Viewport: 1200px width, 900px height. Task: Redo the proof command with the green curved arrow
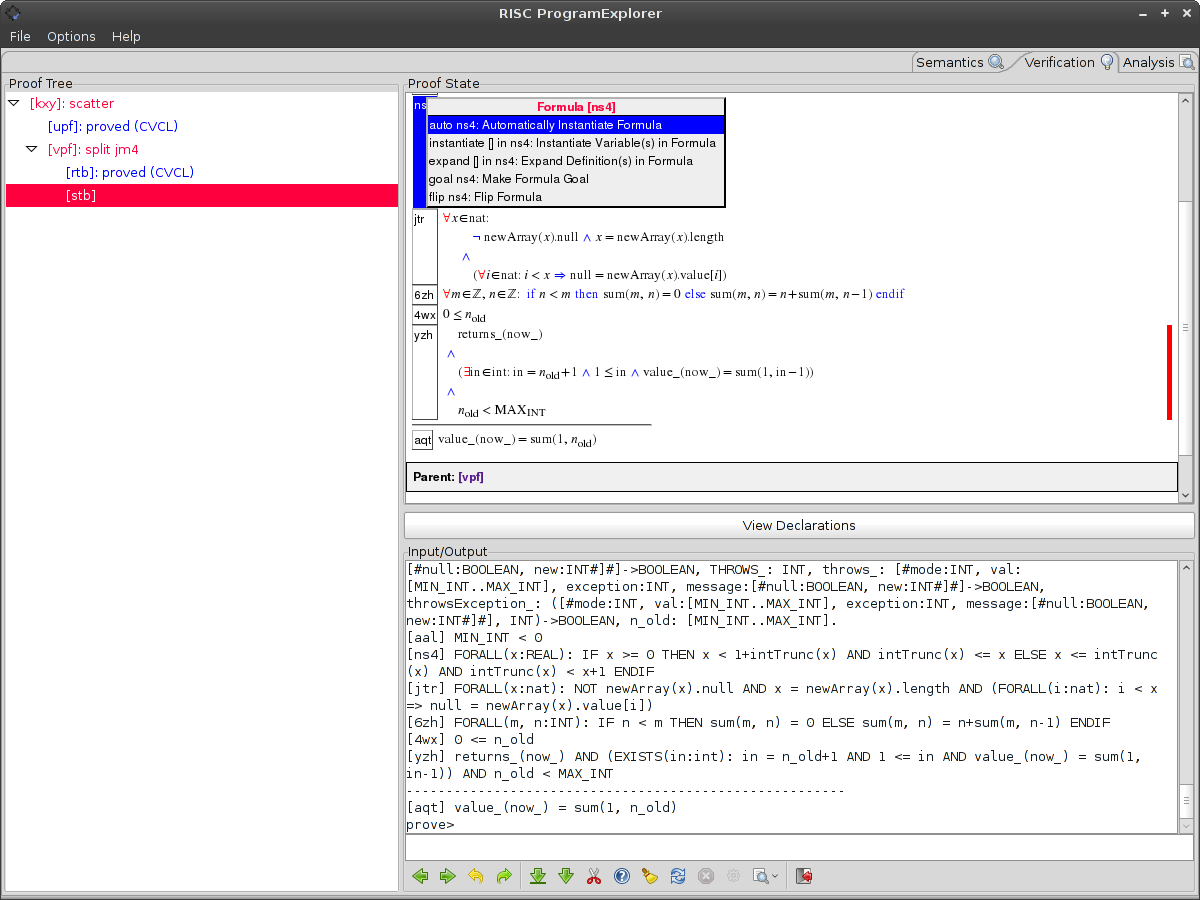(504, 876)
